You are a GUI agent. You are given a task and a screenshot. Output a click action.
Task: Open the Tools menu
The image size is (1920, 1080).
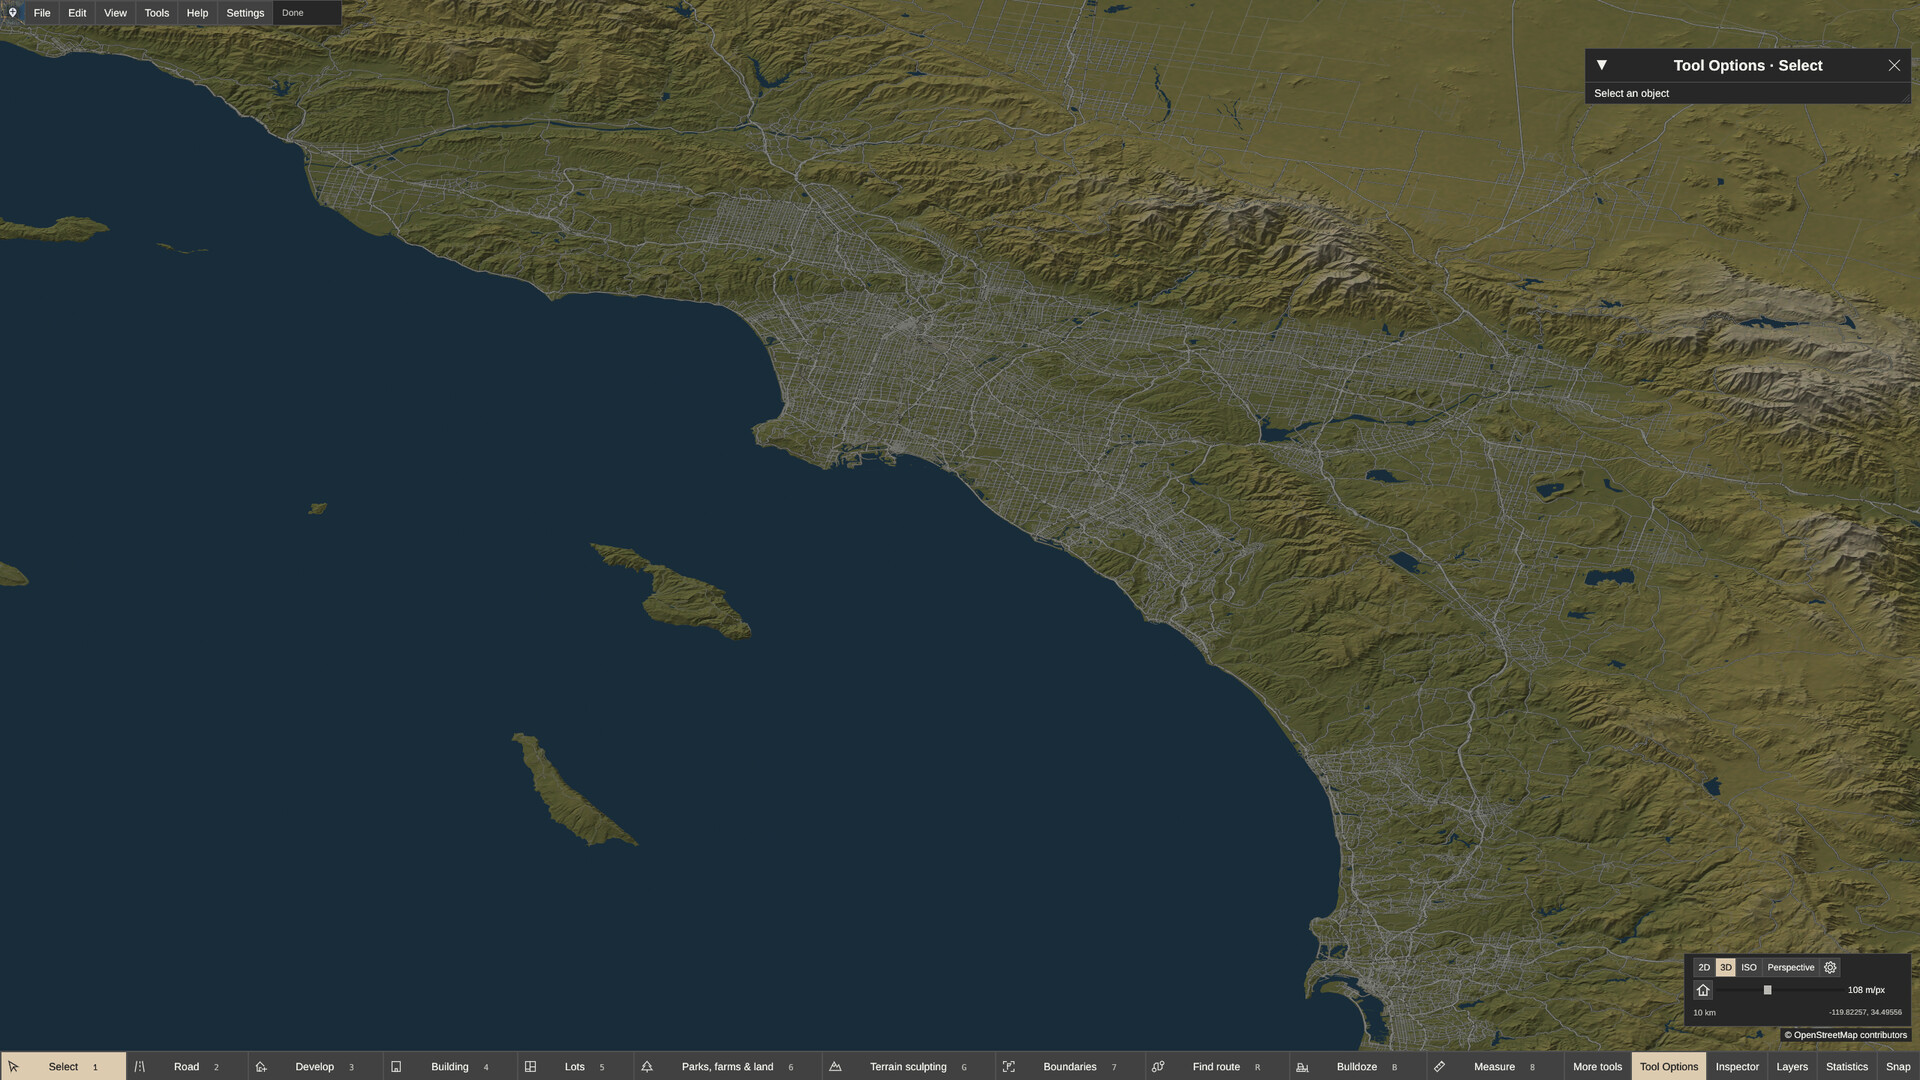(157, 13)
